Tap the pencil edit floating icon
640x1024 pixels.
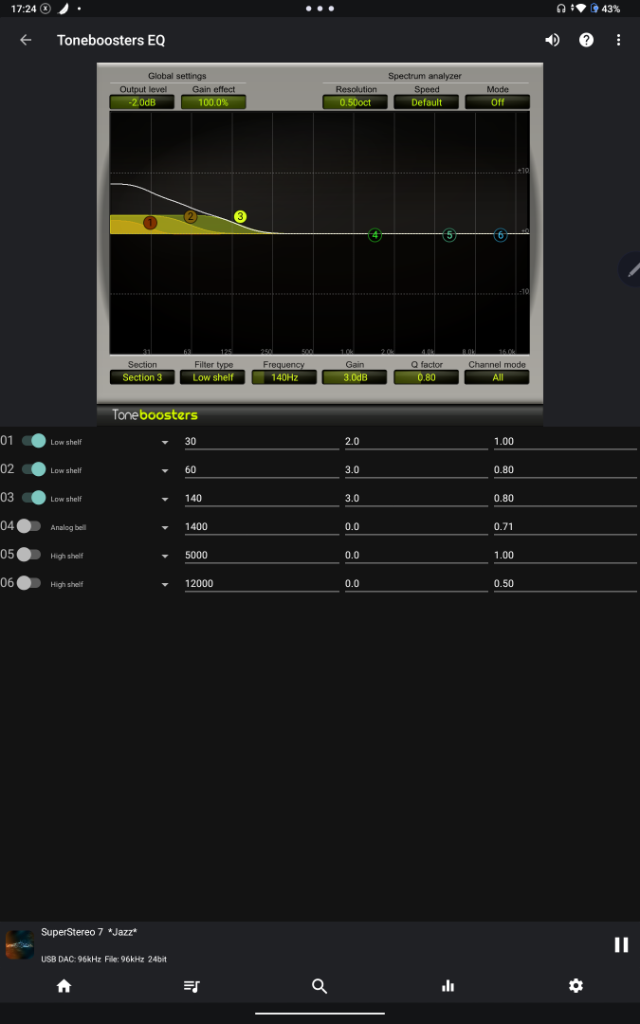pyautogui.click(x=632, y=268)
